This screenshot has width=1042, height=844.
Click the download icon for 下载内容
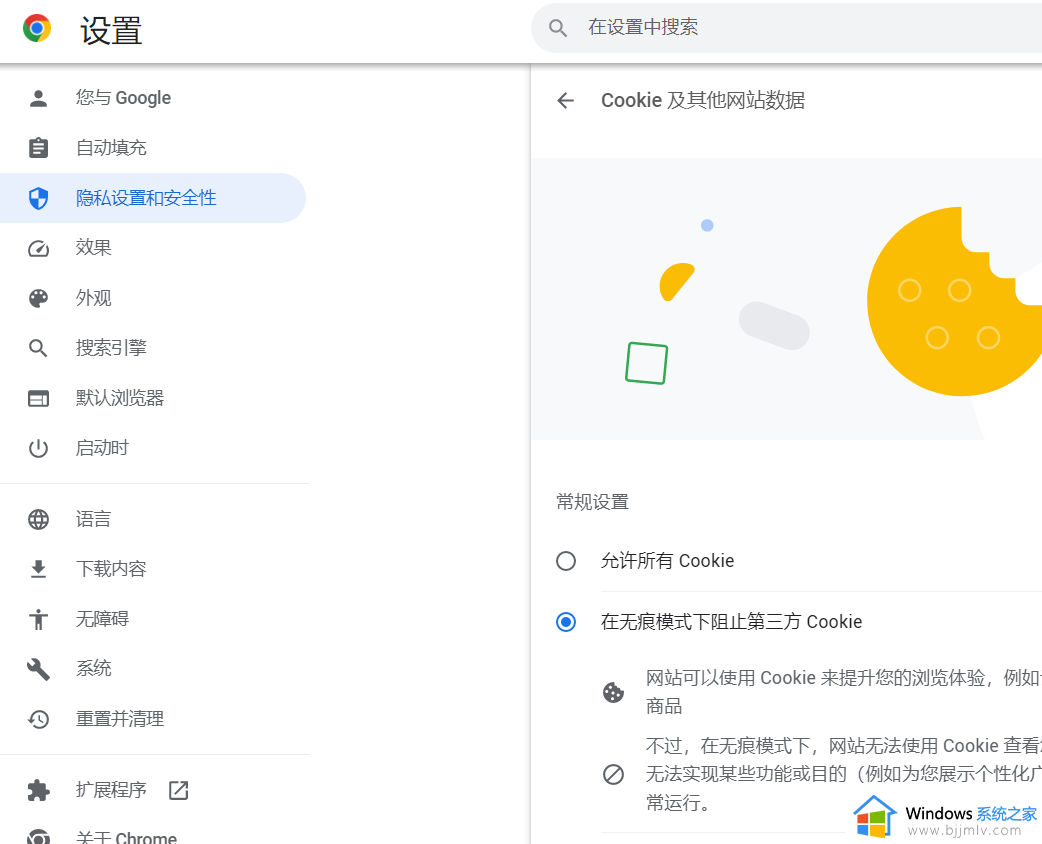pos(39,570)
